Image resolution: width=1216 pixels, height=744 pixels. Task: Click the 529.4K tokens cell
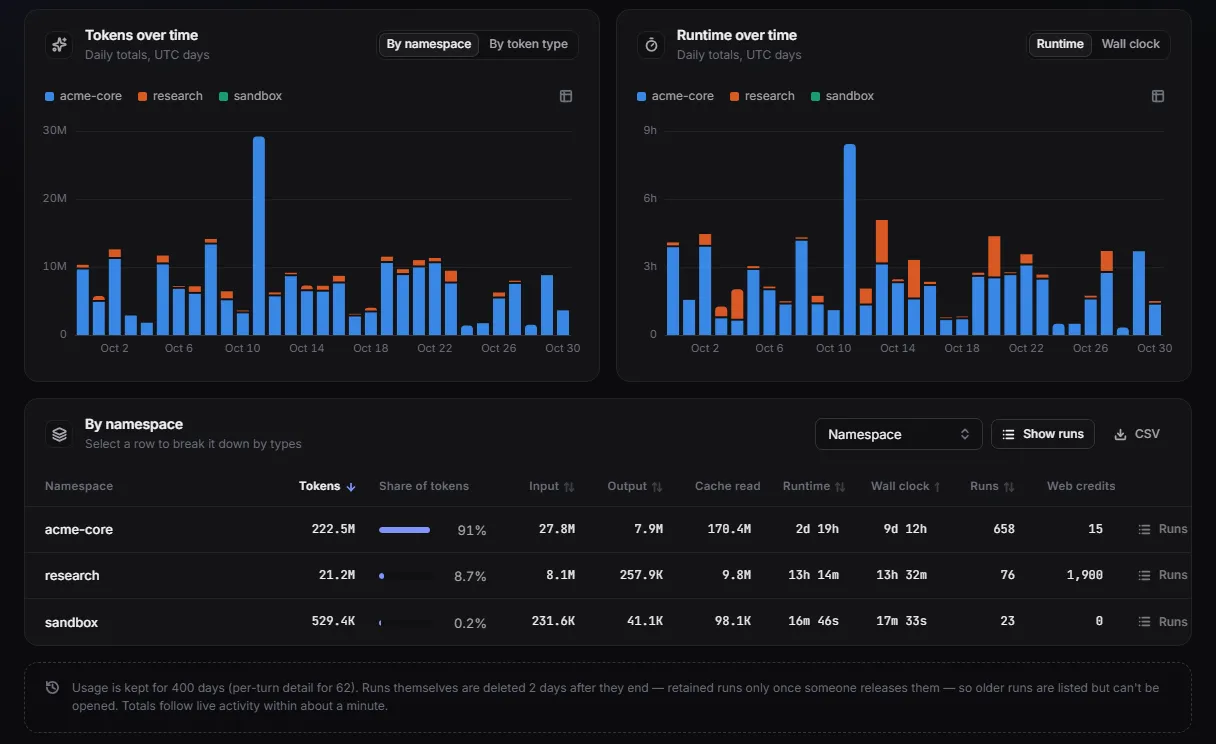click(333, 622)
